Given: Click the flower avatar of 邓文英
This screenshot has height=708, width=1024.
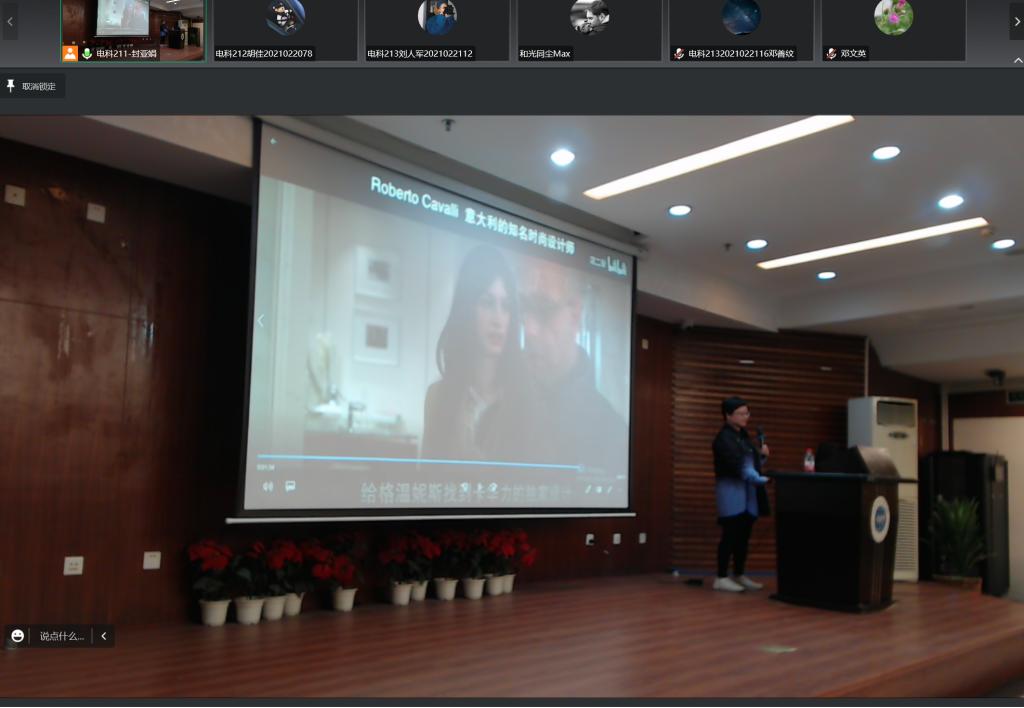Looking at the screenshot, I should 893,17.
